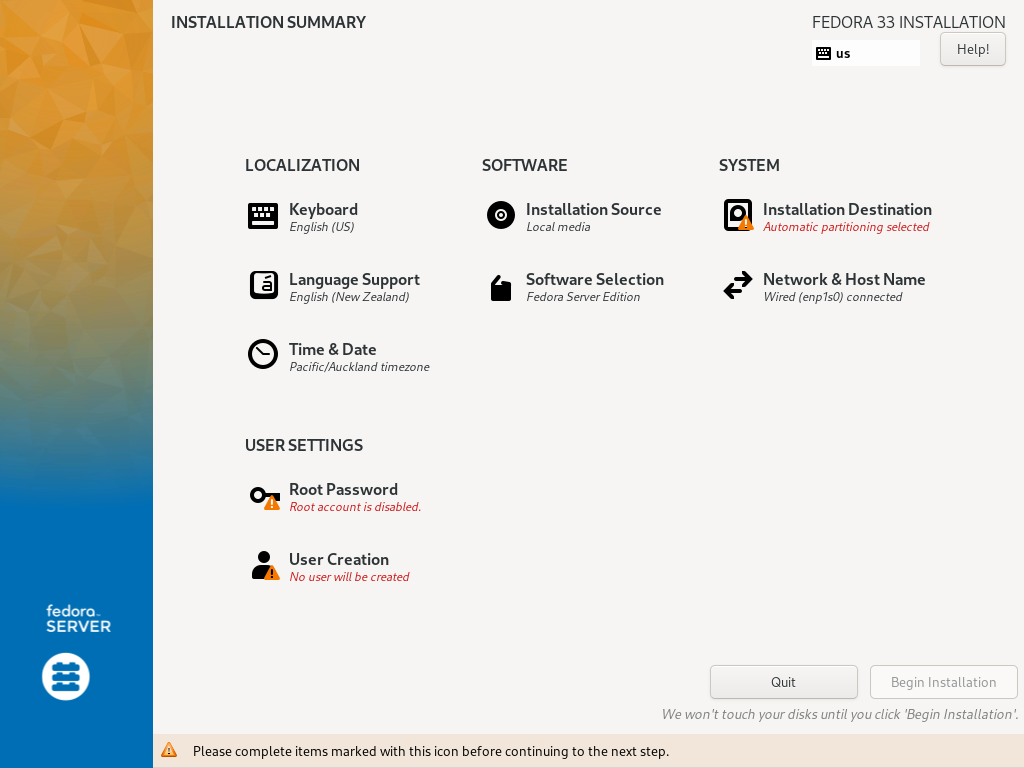
Task: Click the Begin Installation button
Action: (943, 682)
